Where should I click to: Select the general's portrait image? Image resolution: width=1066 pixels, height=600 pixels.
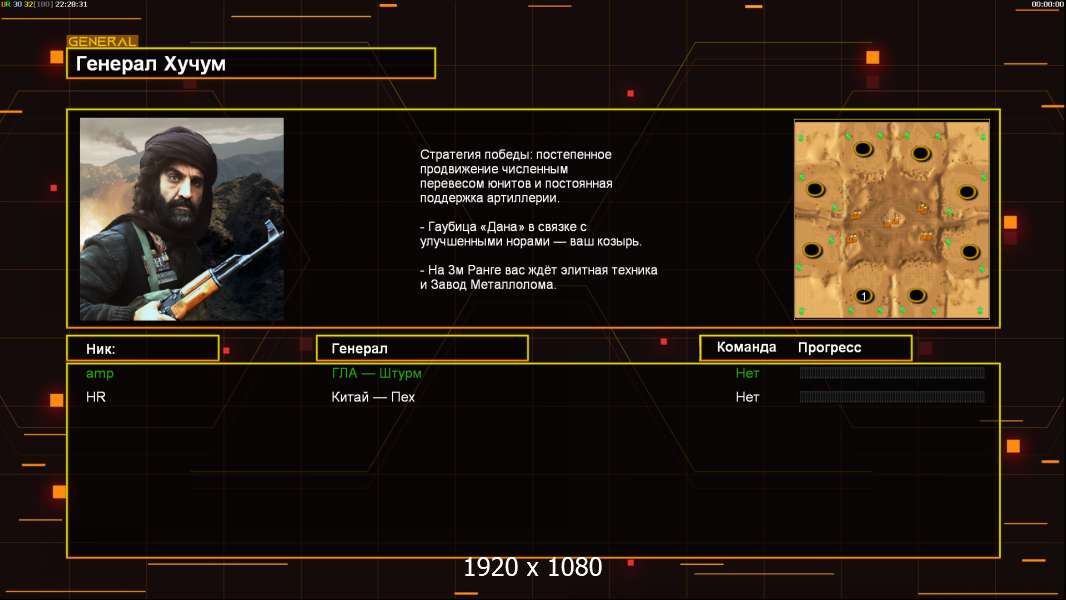(182, 219)
